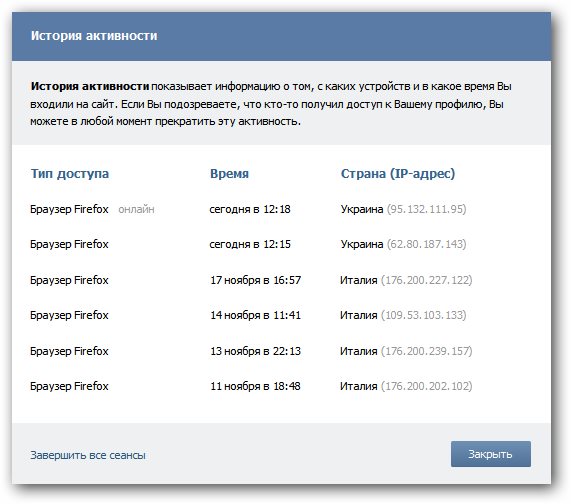Click Завершить все сеансы link
This screenshot has width=571, height=504.
click(88, 455)
